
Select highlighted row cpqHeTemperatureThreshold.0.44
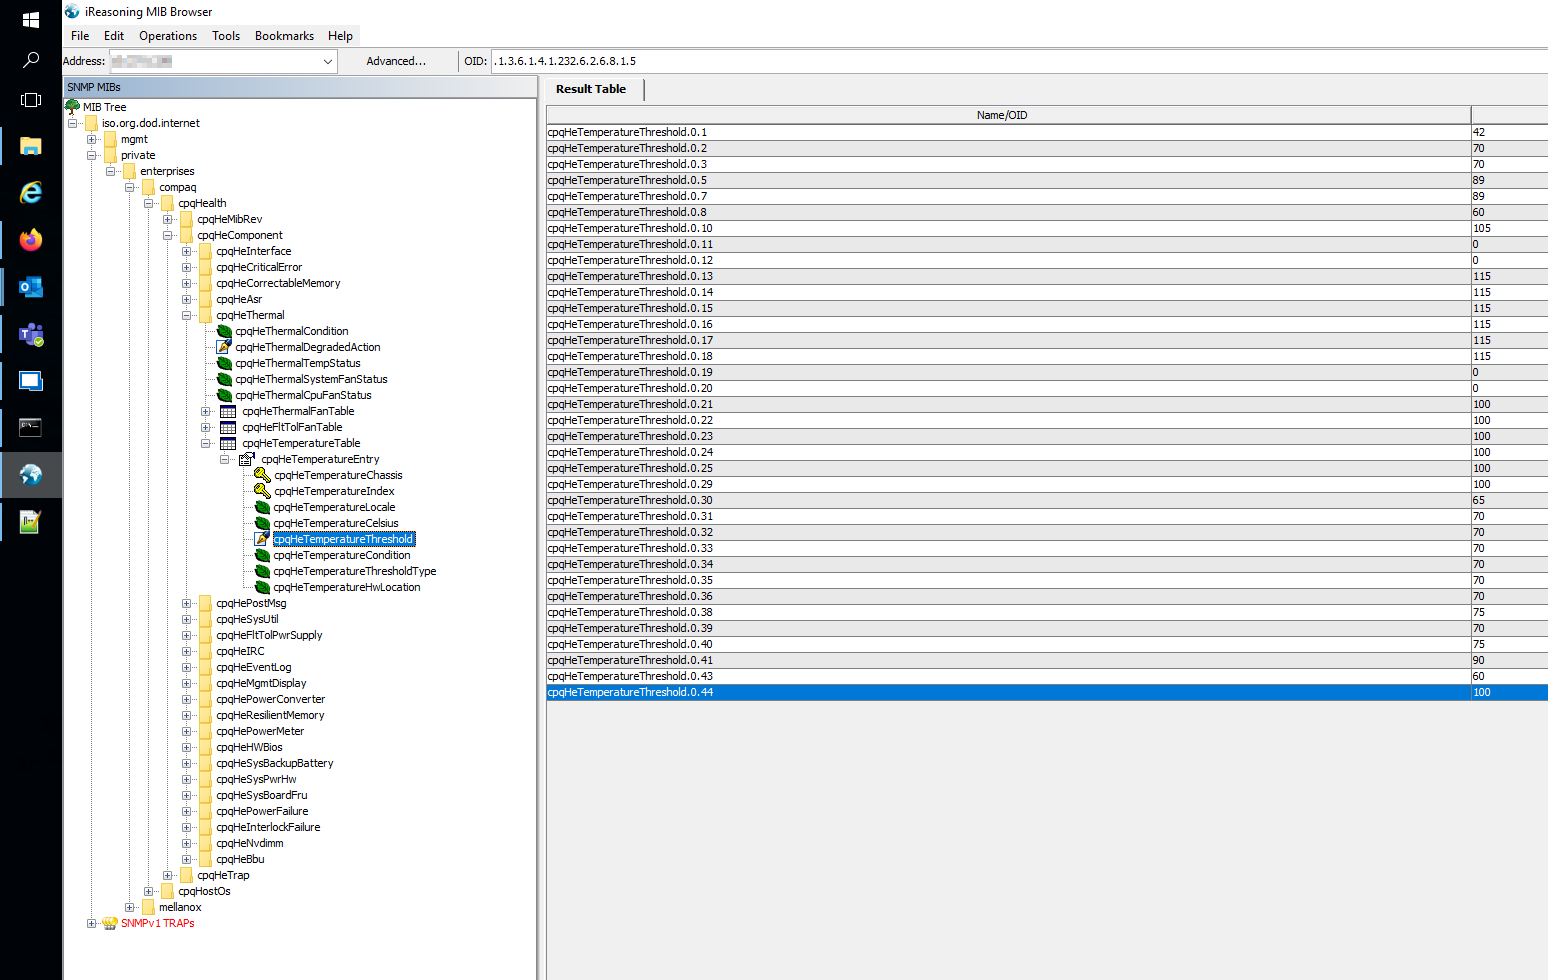1046,692
